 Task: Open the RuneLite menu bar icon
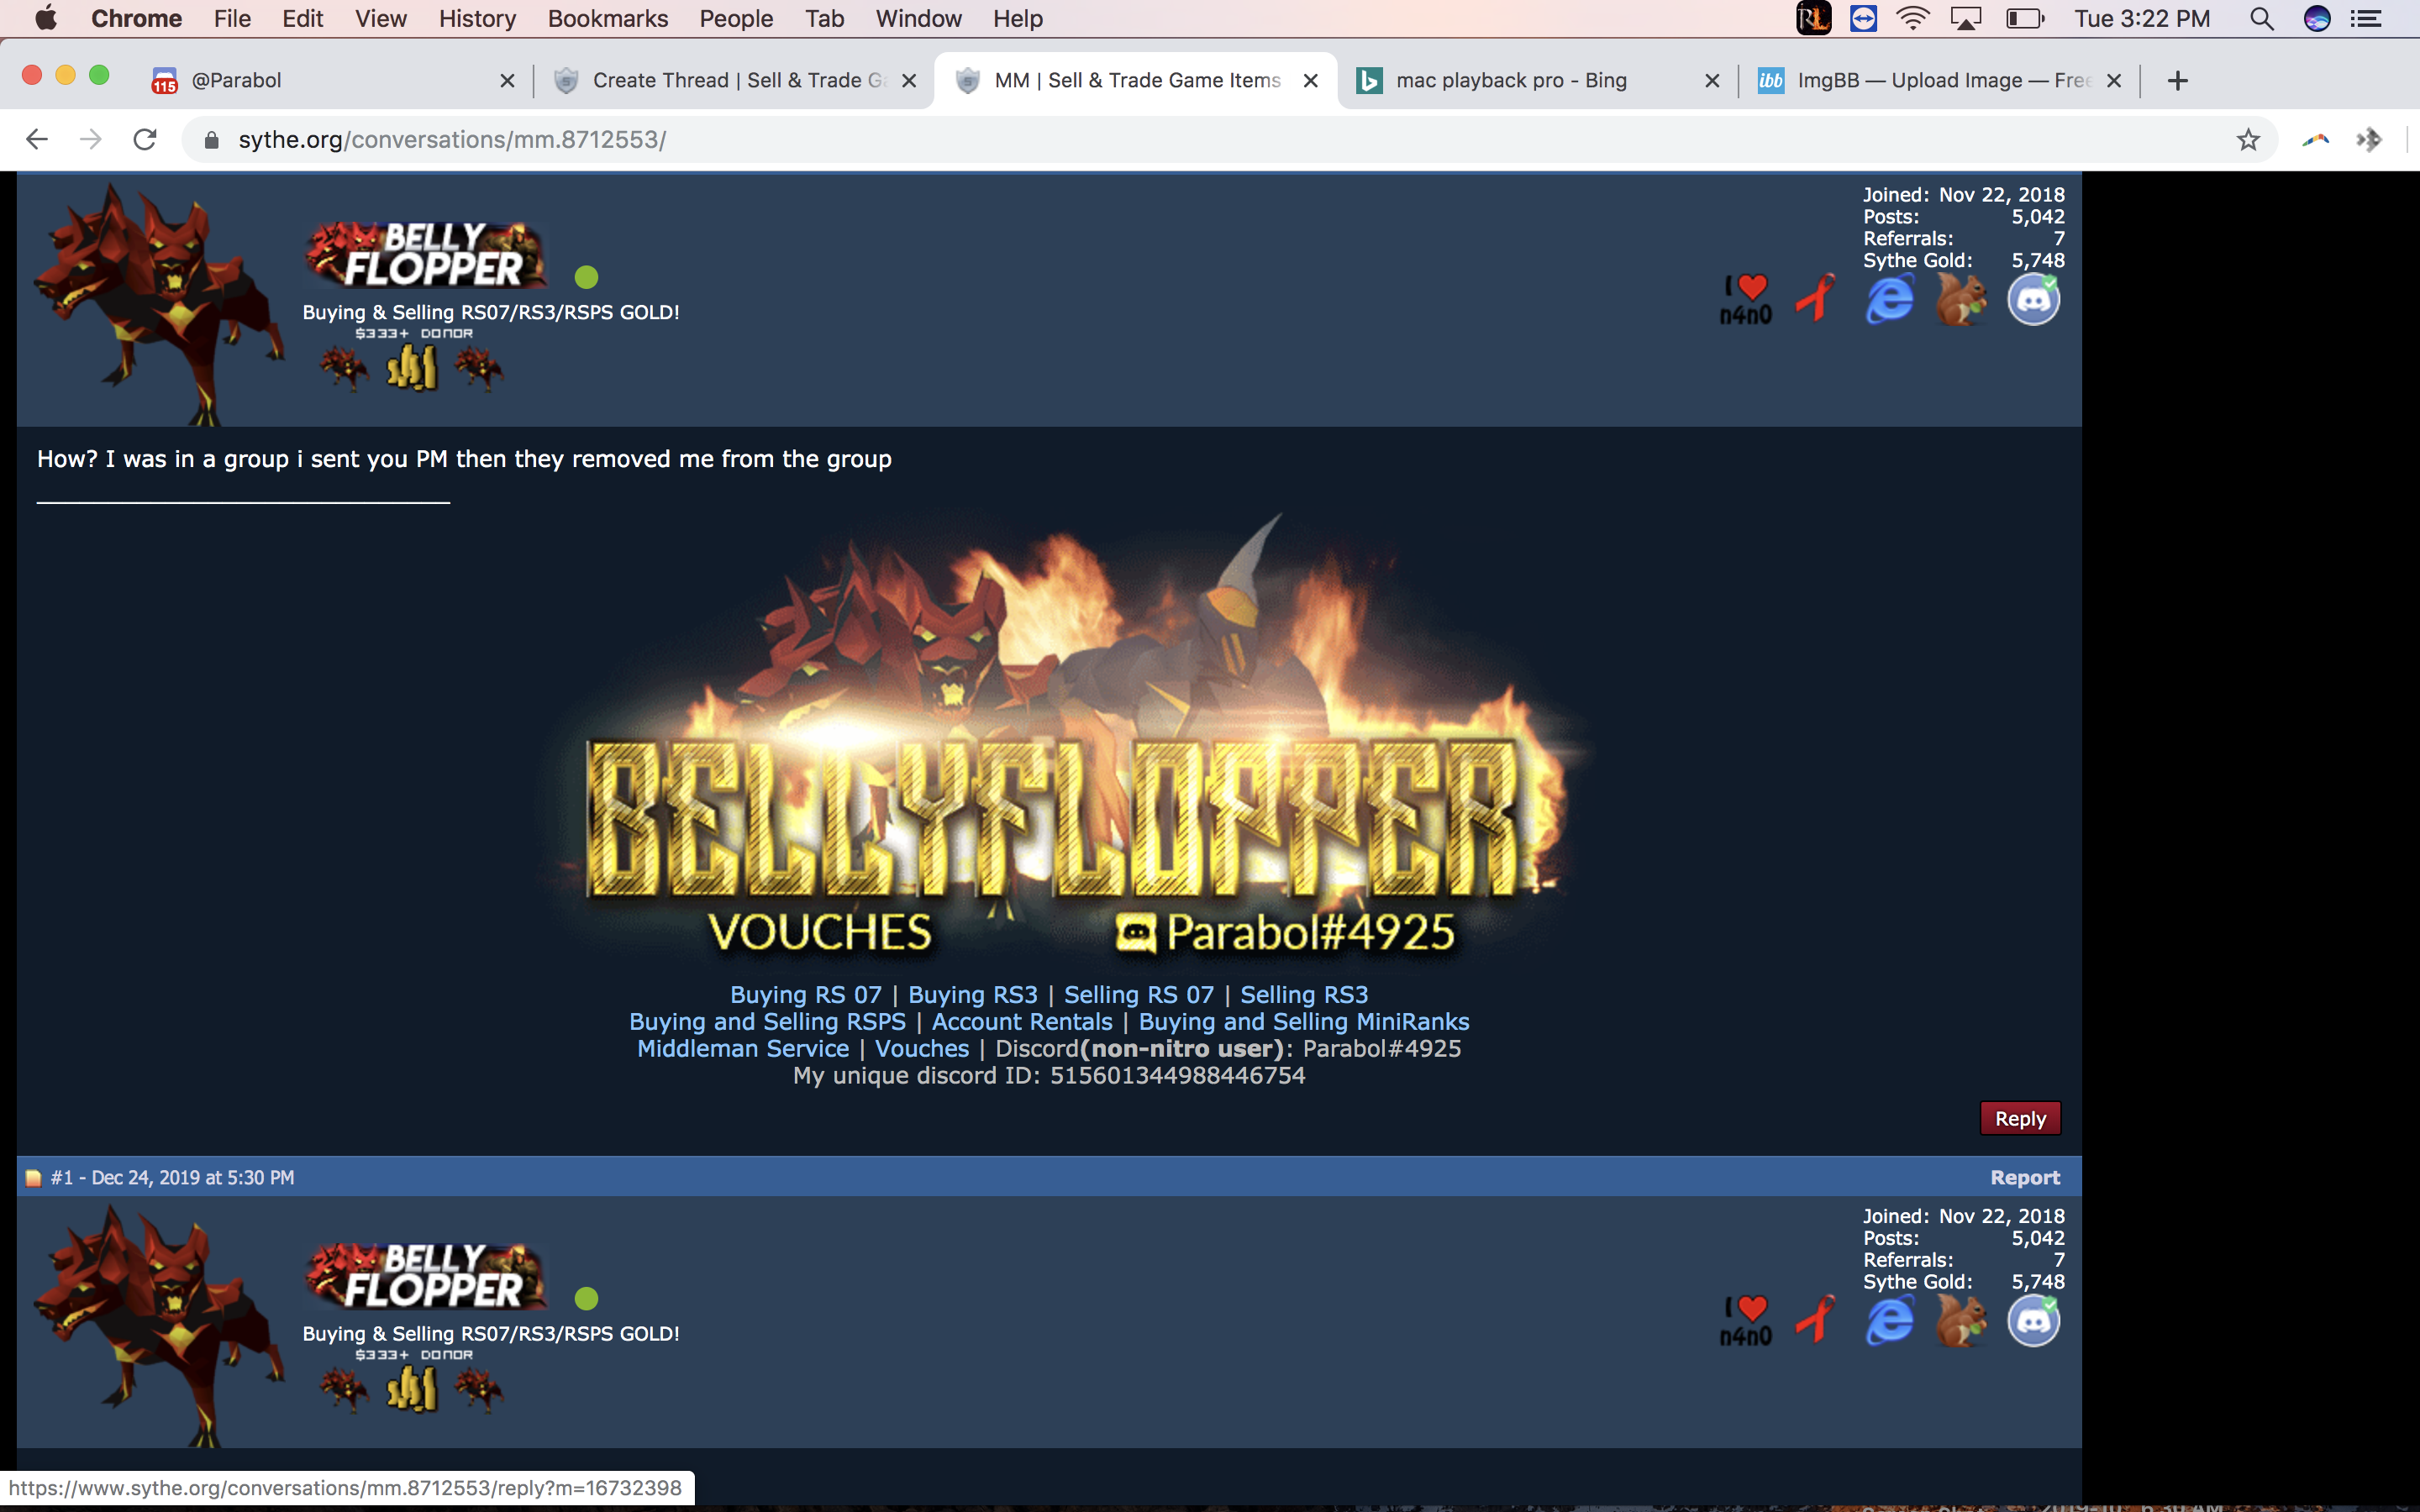[1813, 18]
